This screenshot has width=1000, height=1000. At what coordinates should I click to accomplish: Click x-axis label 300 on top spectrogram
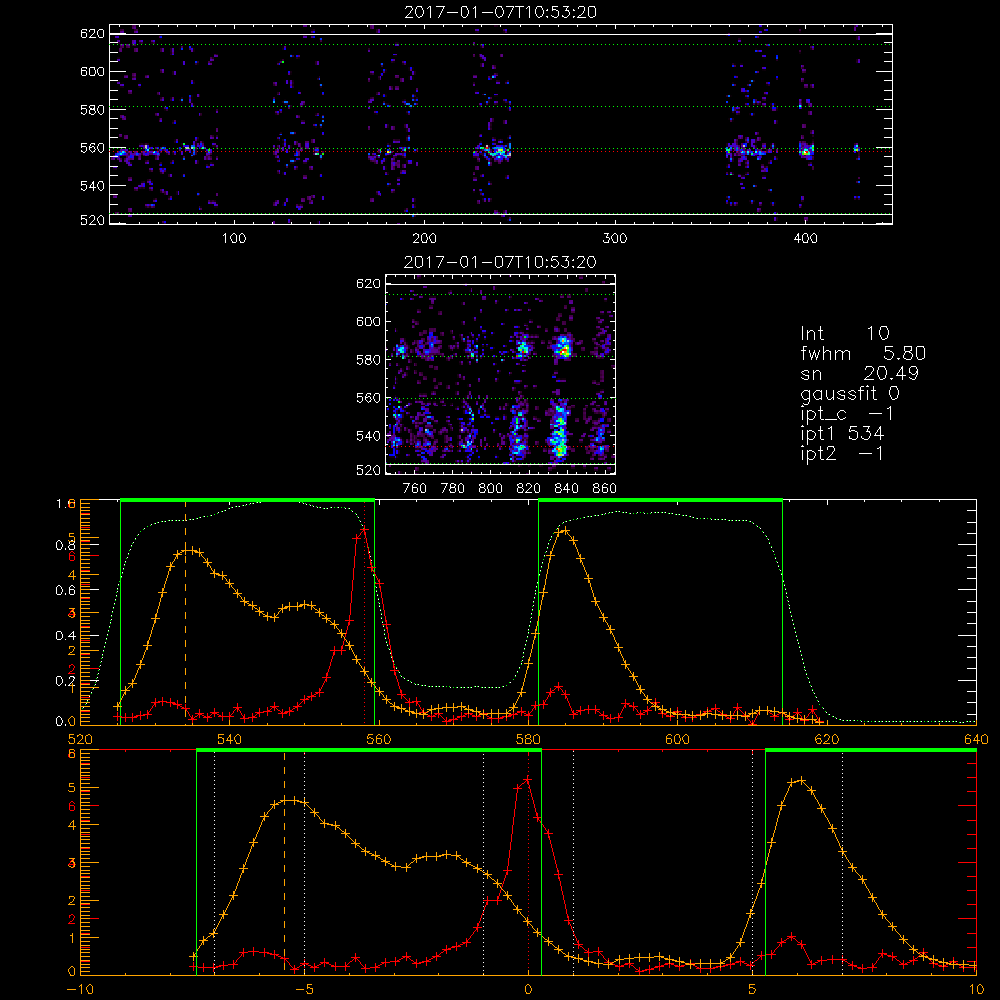coord(615,239)
